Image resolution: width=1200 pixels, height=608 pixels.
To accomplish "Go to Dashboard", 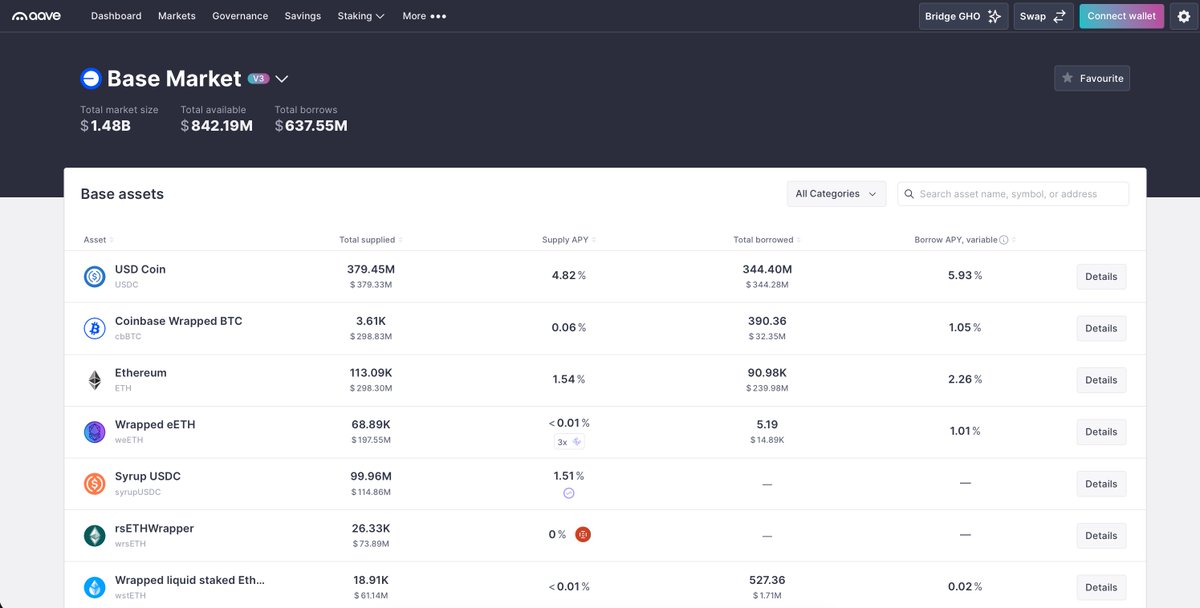I will 116,16.
